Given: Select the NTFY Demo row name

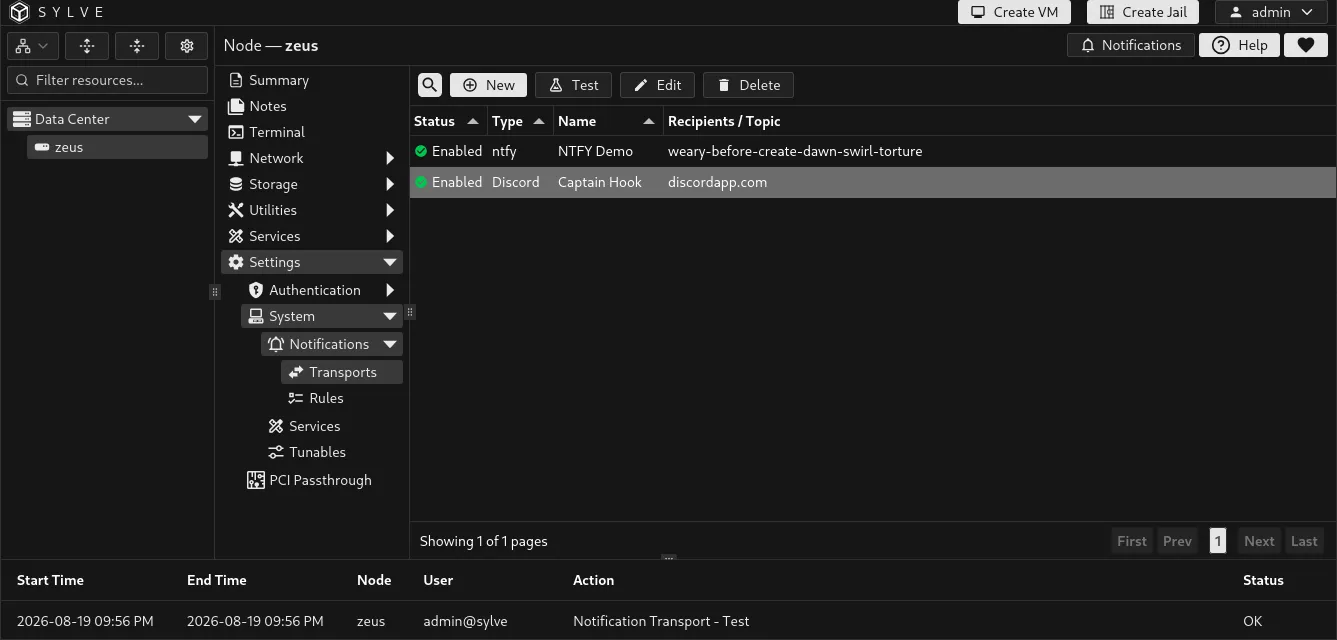Looking at the screenshot, I should 595,151.
